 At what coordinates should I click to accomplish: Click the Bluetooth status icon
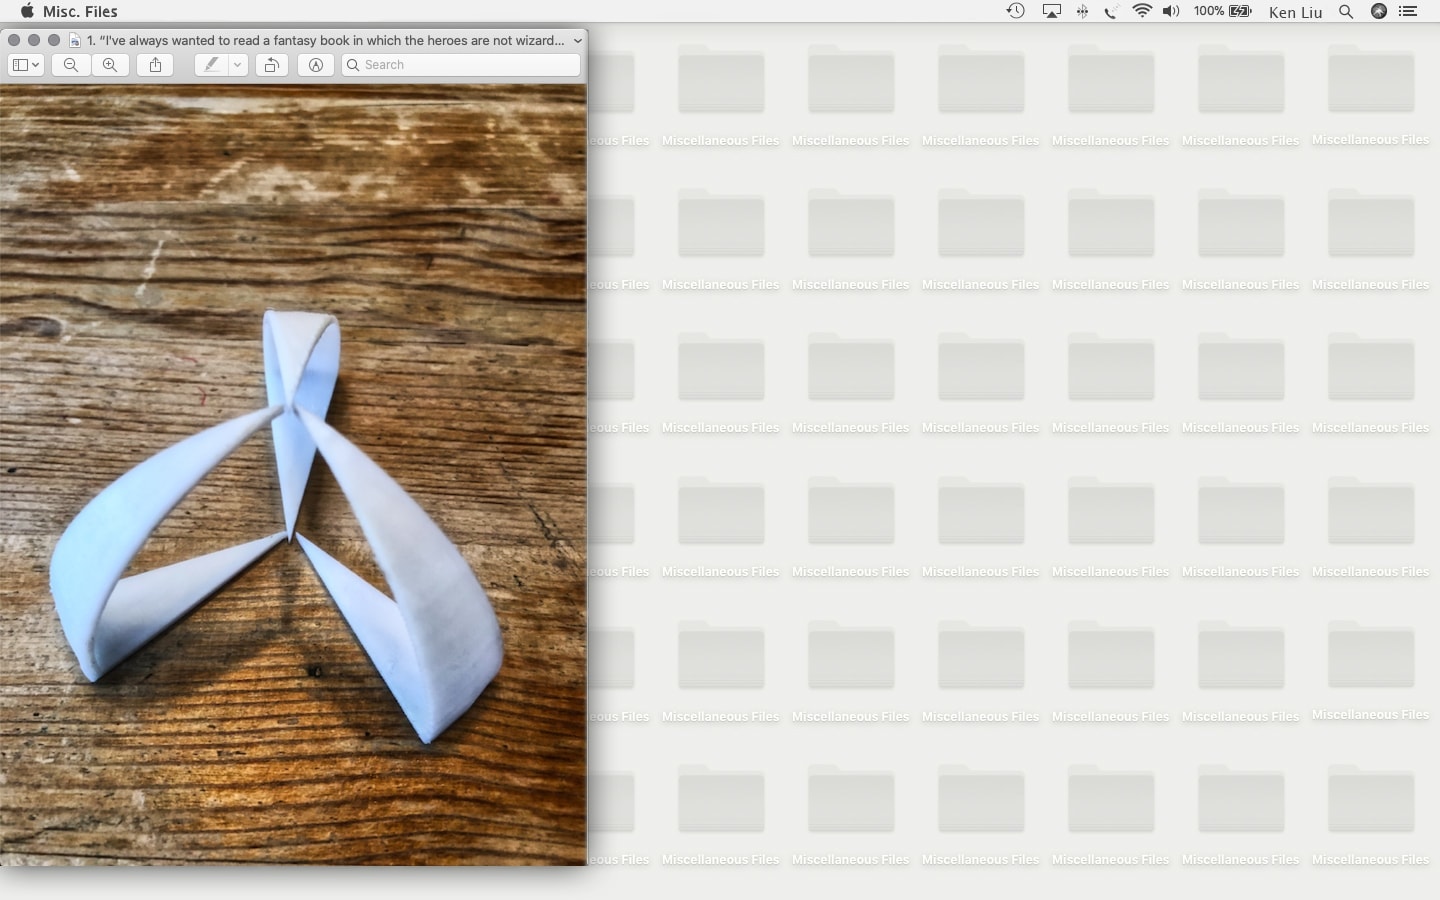click(1082, 11)
